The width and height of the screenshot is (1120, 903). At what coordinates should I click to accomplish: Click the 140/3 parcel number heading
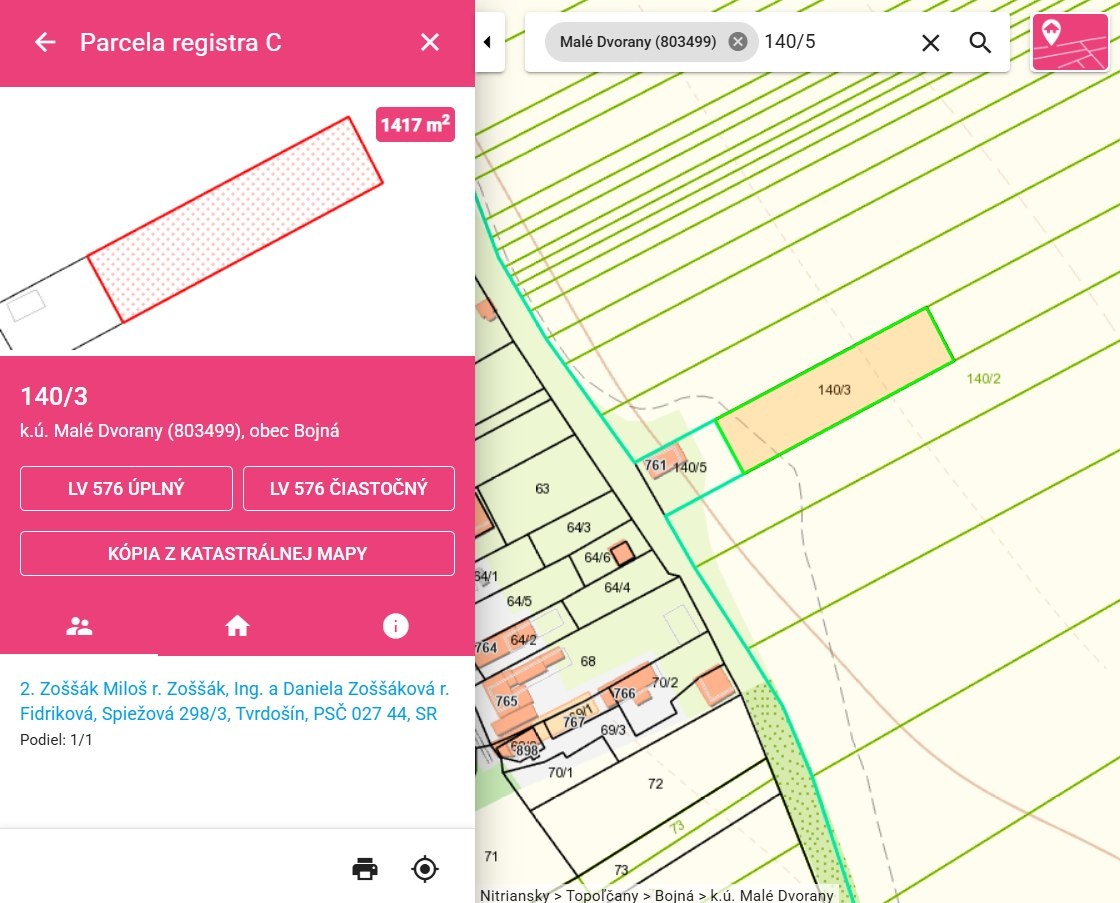tap(54, 396)
